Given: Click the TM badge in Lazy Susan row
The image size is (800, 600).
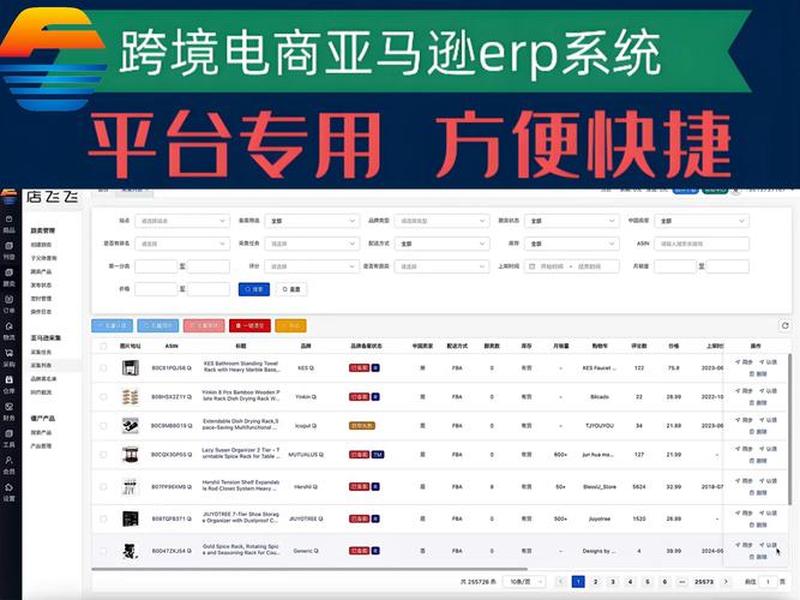Looking at the screenshot, I should (378, 455).
